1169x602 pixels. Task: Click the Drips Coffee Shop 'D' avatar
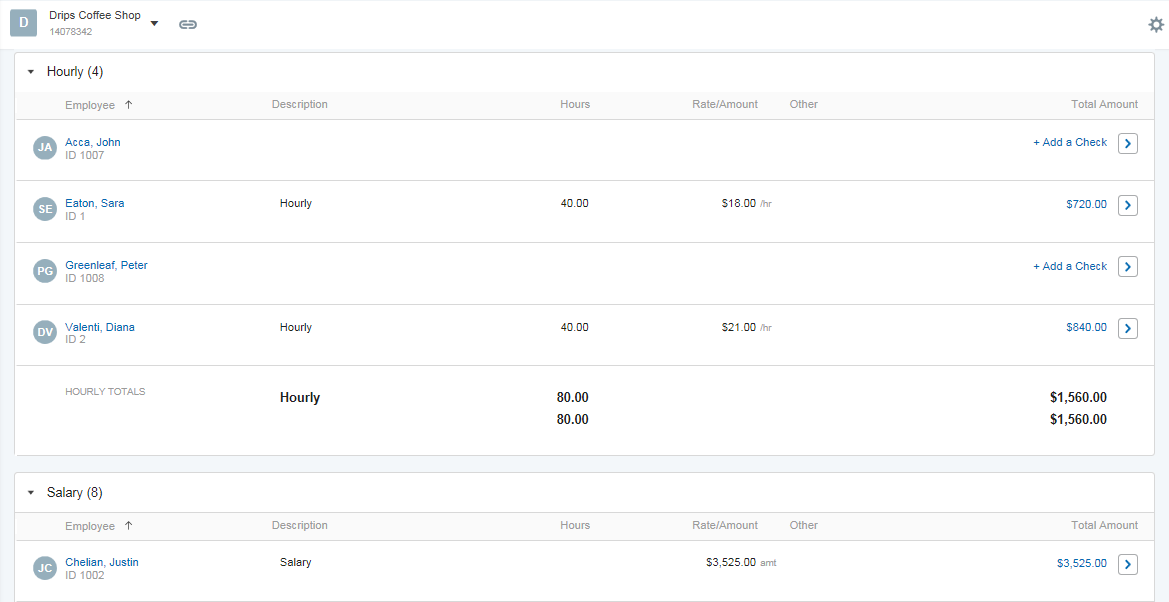point(23,23)
